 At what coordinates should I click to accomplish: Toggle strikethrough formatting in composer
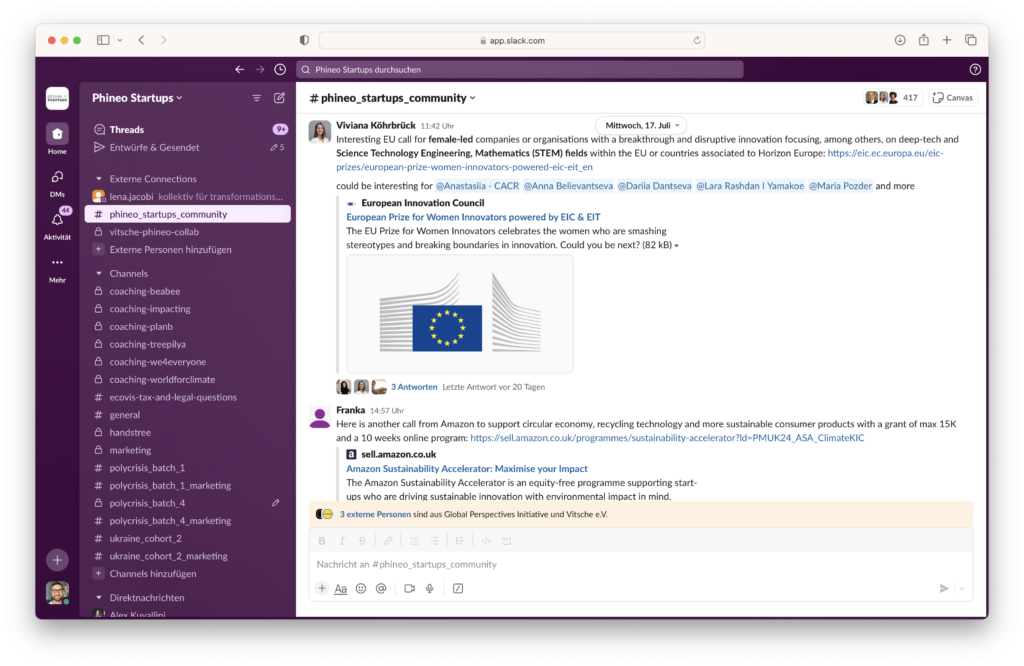pos(362,541)
